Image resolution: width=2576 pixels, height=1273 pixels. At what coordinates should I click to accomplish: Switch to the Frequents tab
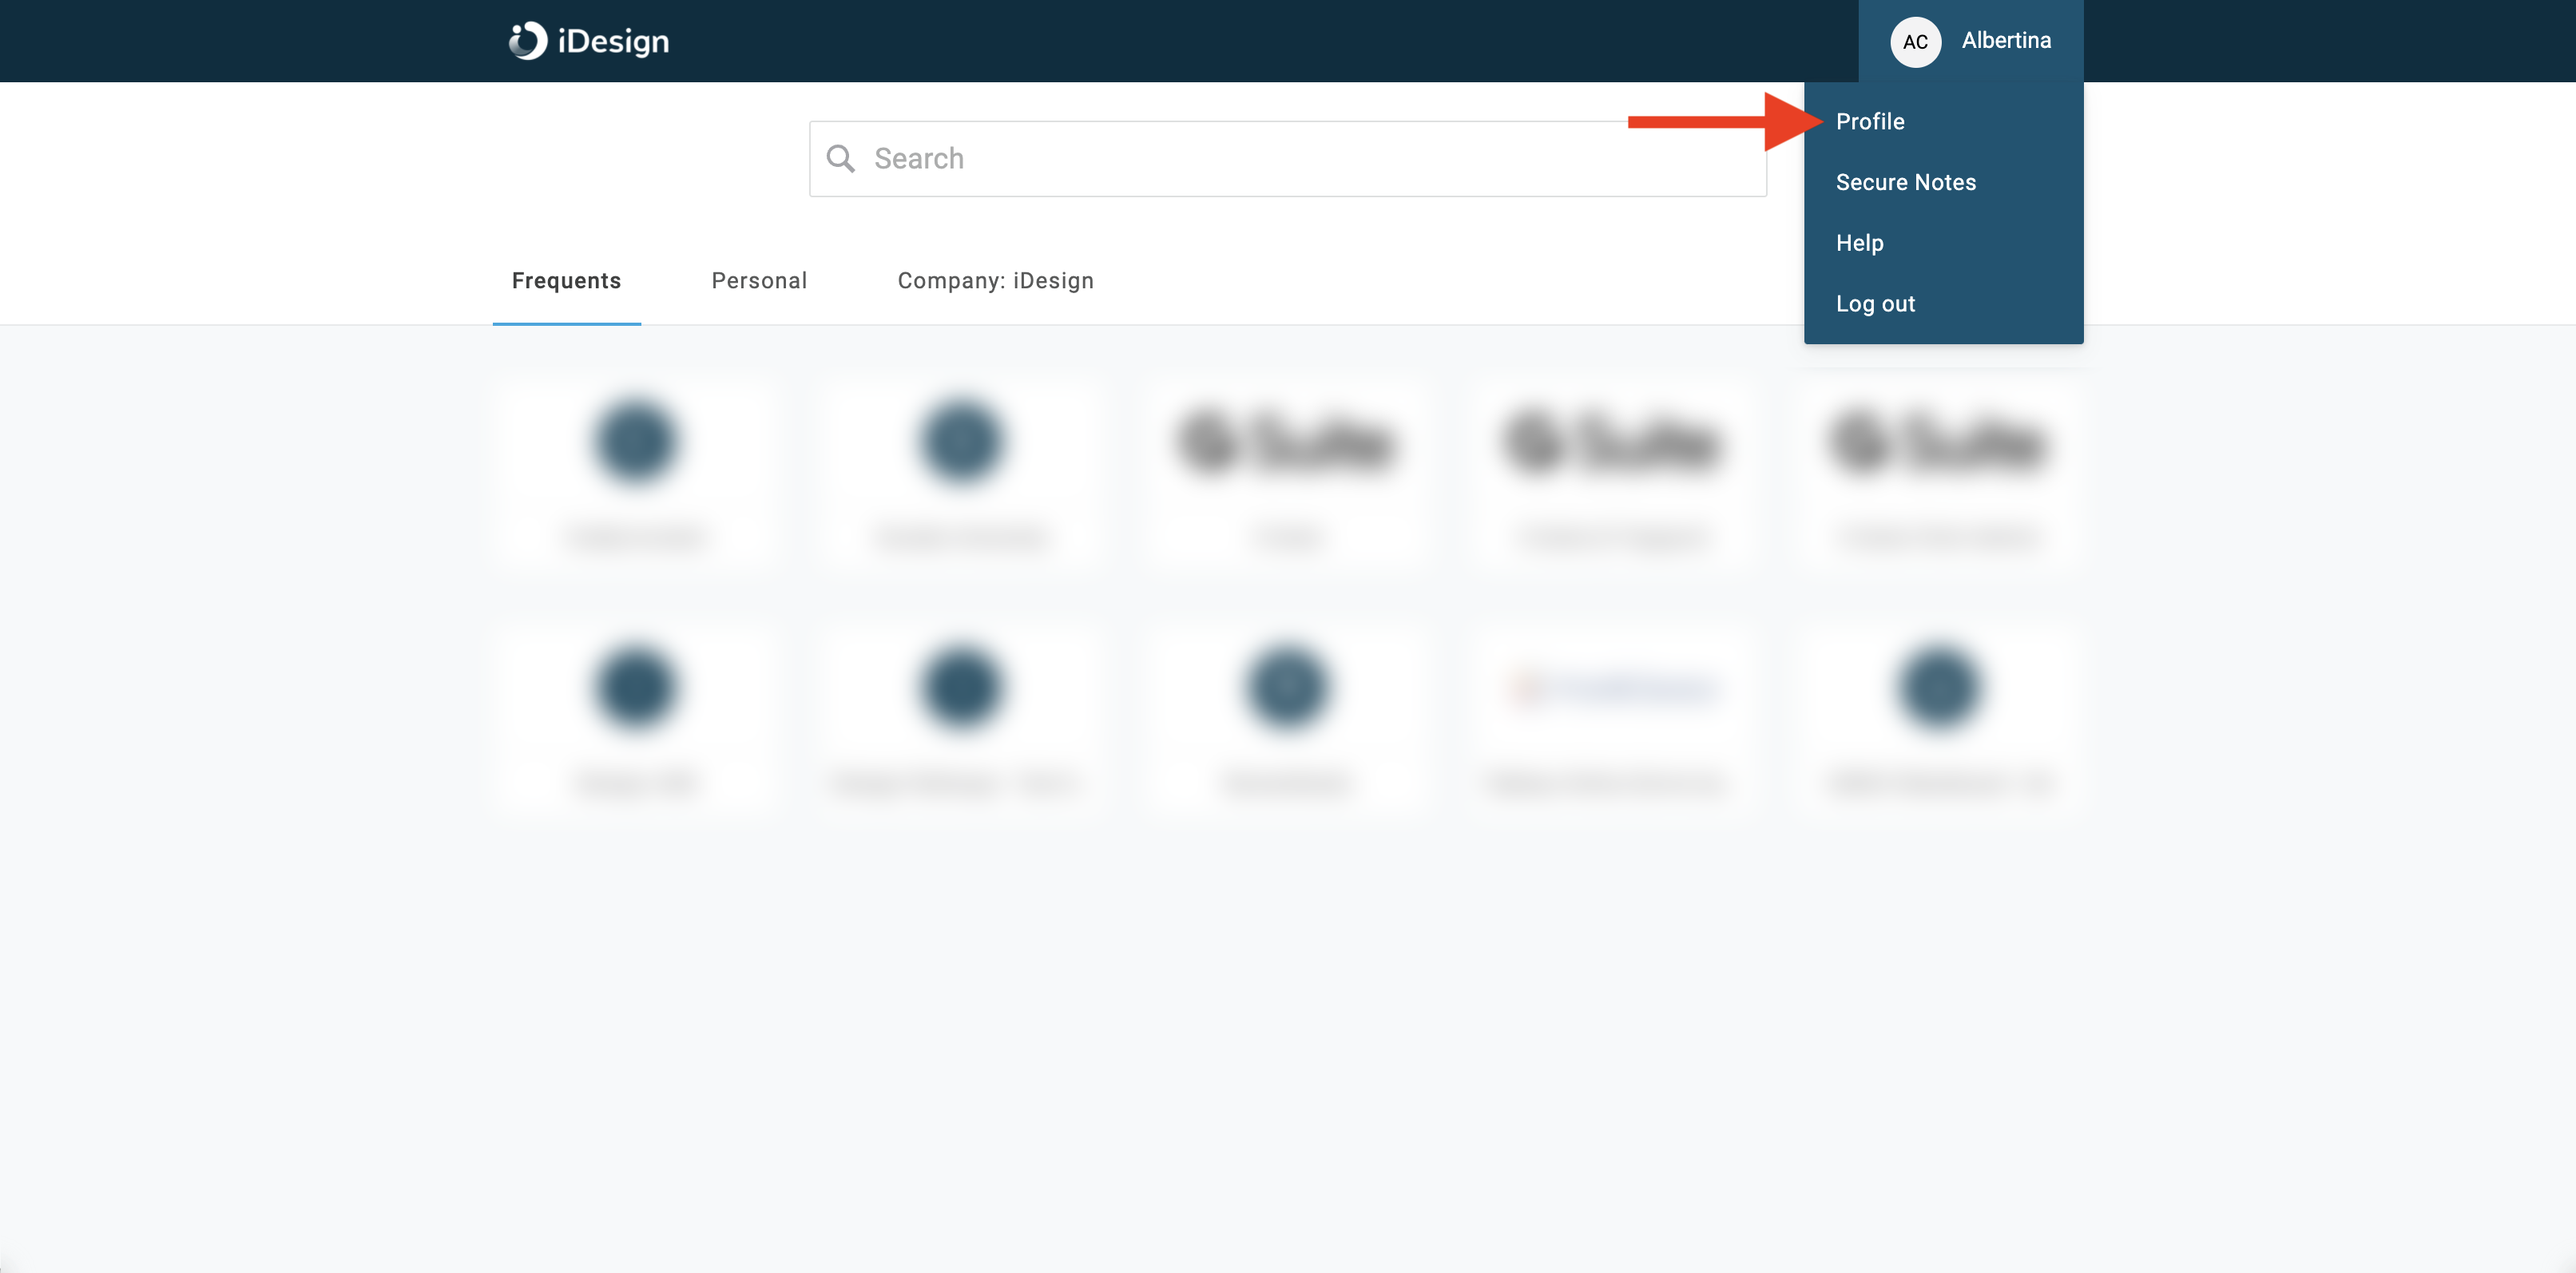pyautogui.click(x=566, y=281)
